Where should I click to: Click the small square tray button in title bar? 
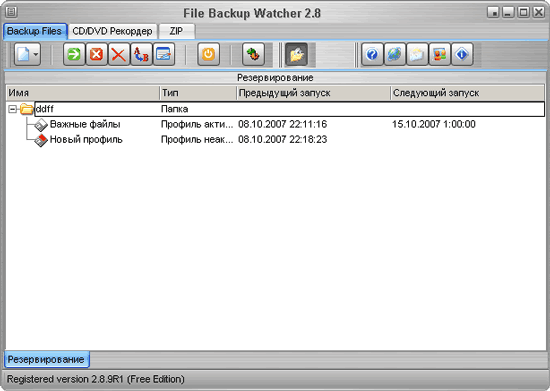pos(493,13)
